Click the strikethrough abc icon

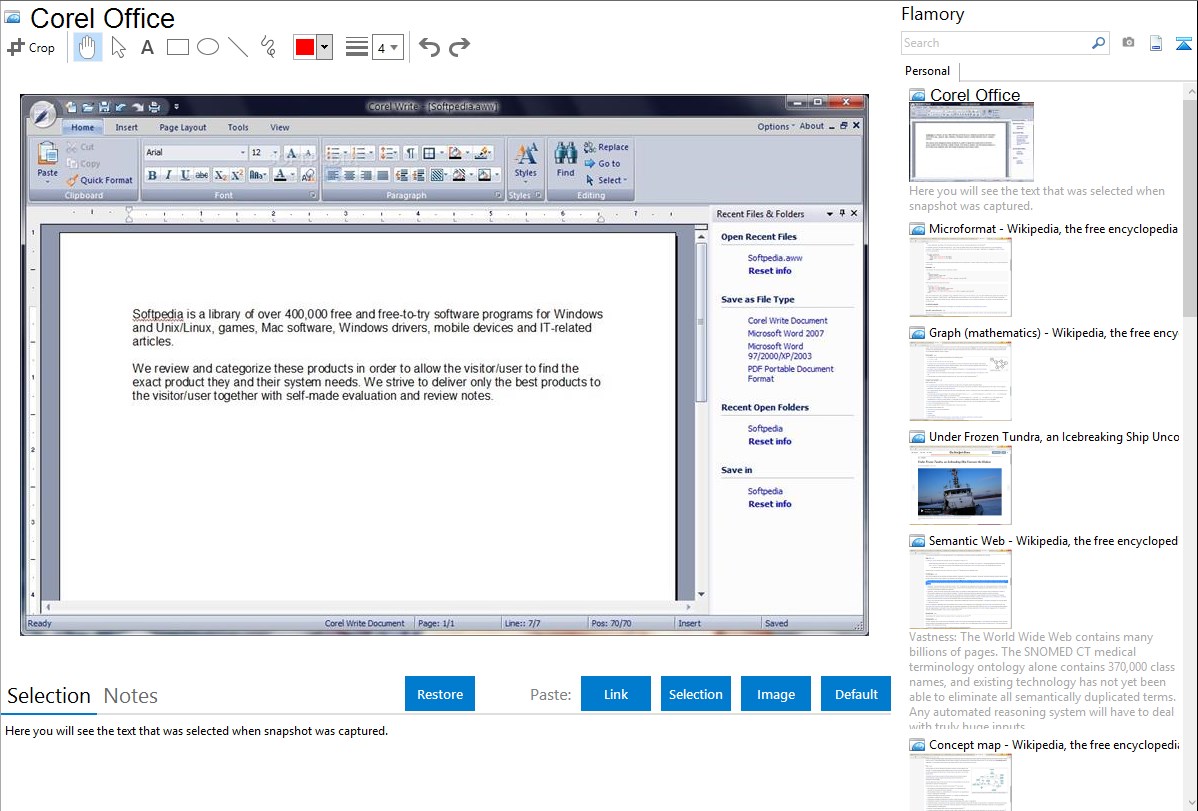pos(202,176)
